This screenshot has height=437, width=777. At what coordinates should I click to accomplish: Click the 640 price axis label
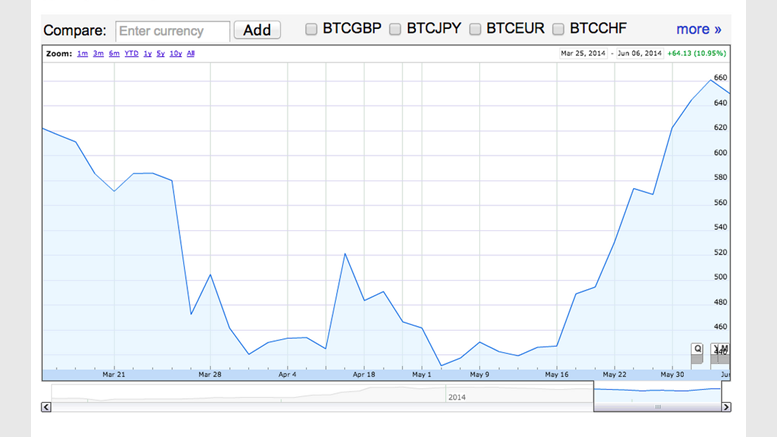tap(721, 103)
